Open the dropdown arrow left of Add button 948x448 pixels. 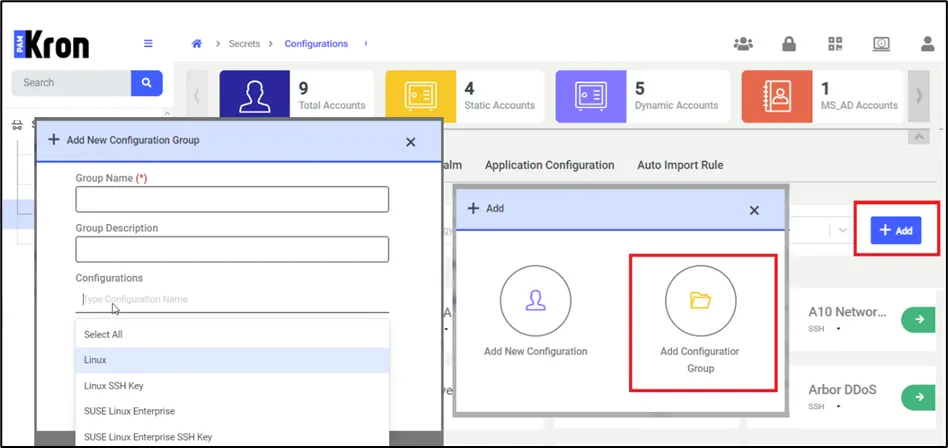coord(843,230)
